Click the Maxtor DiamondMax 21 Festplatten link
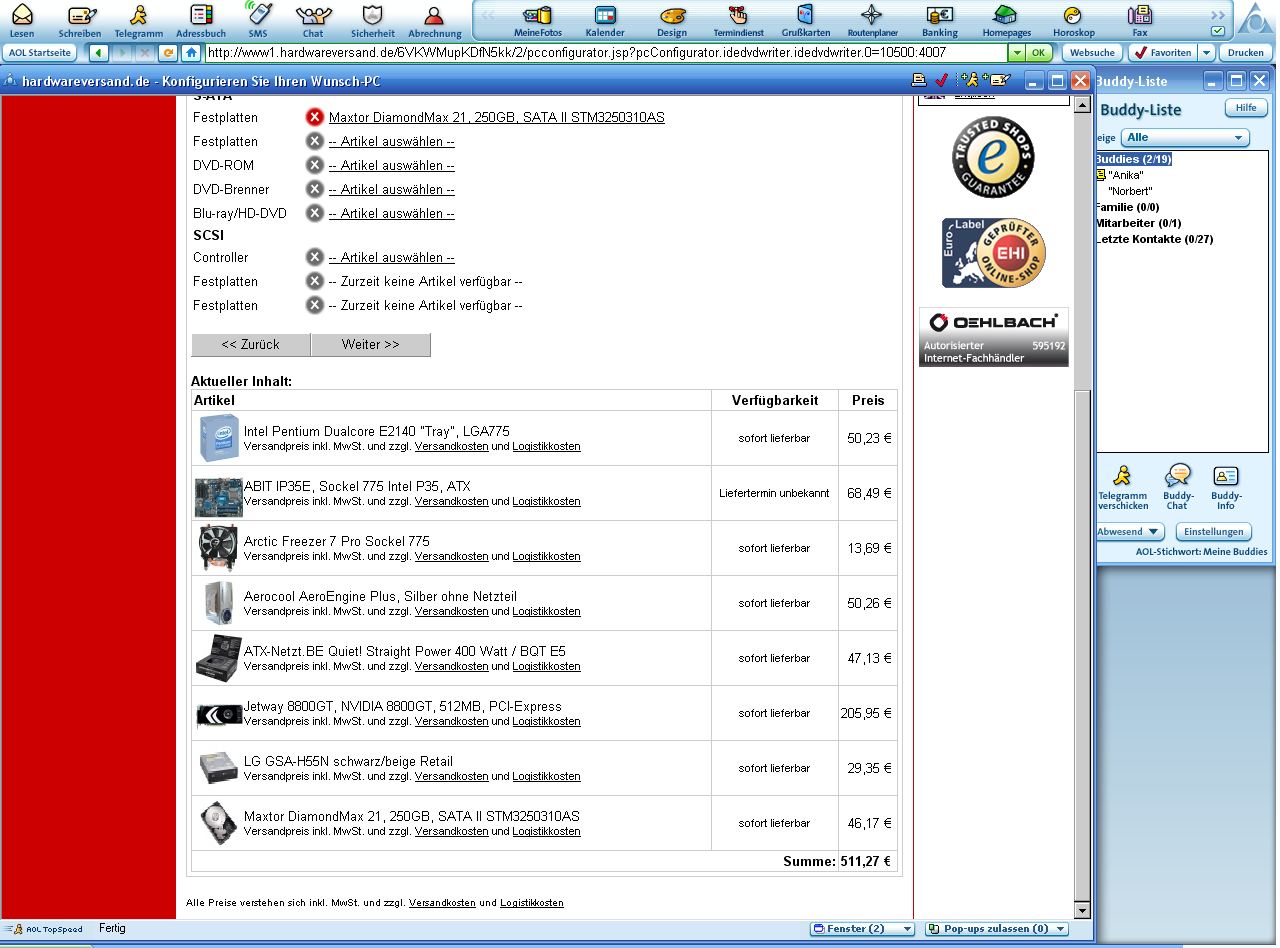Image resolution: width=1280 pixels, height=948 pixels. point(496,117)
